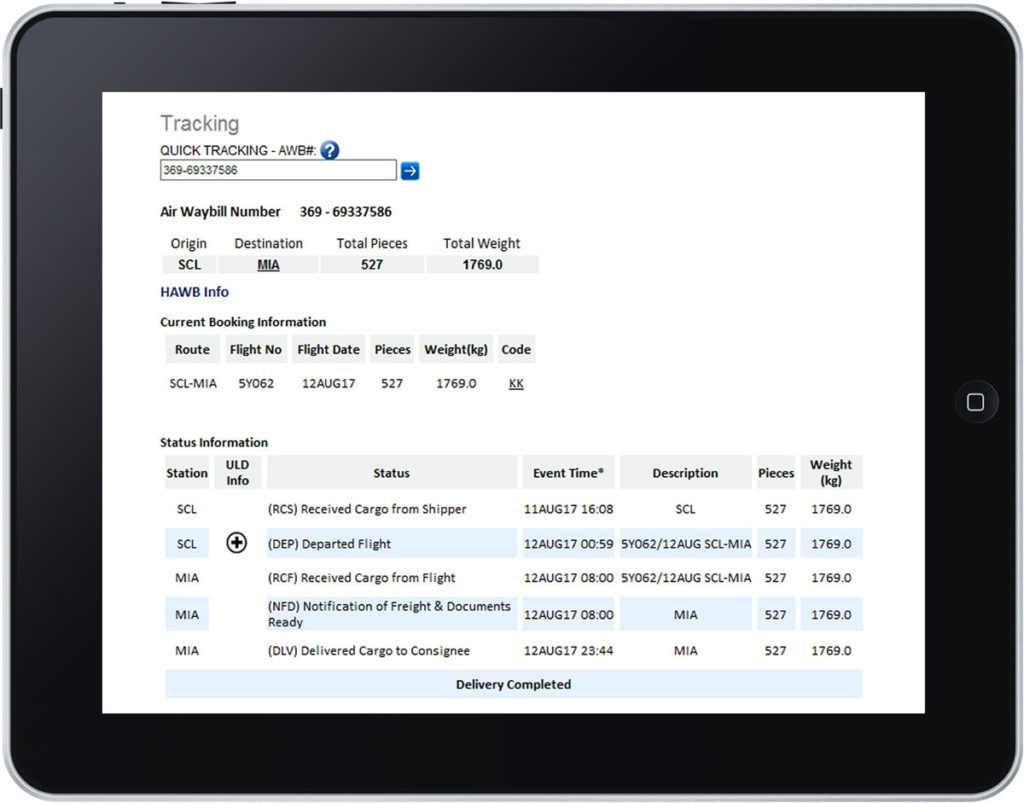Click the KK booking code link

tap(516, 383)
